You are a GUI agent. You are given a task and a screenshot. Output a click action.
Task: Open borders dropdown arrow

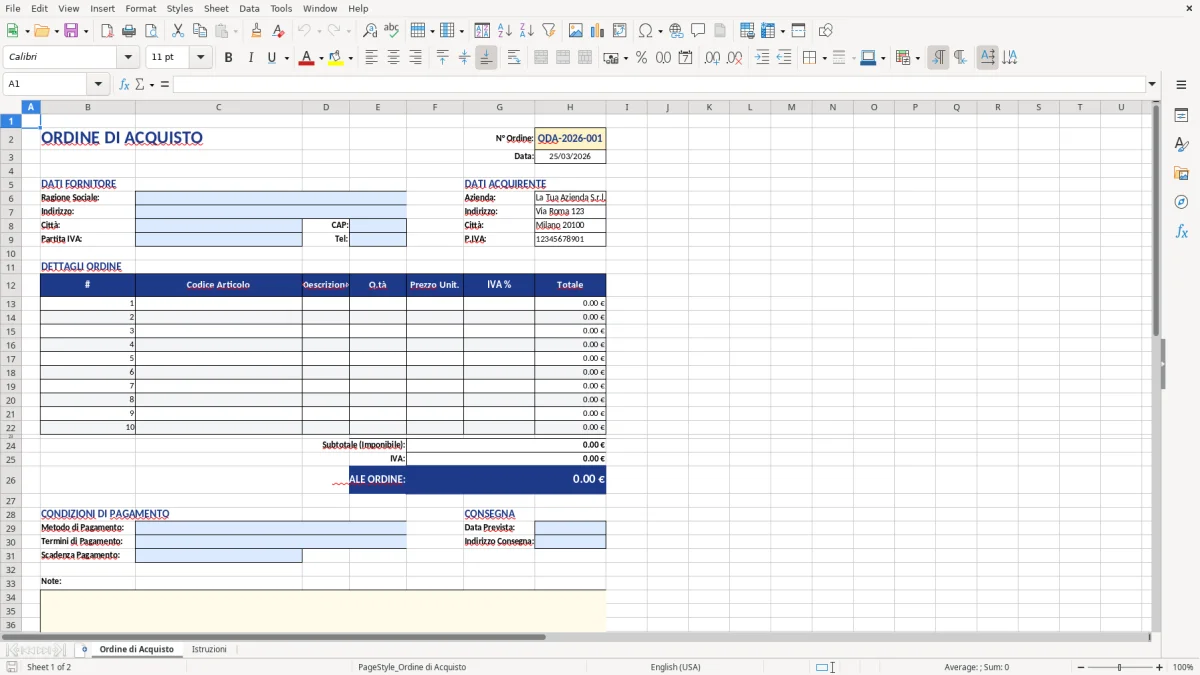coord(824,58)
